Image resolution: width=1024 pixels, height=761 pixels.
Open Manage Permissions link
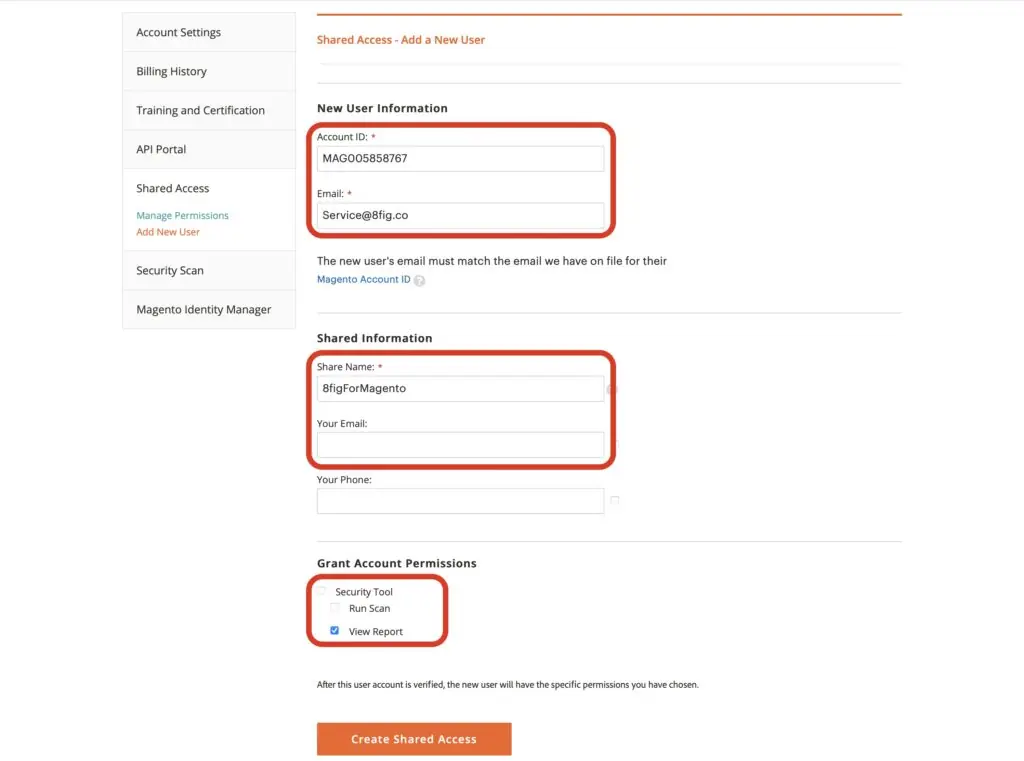(182, 216)
